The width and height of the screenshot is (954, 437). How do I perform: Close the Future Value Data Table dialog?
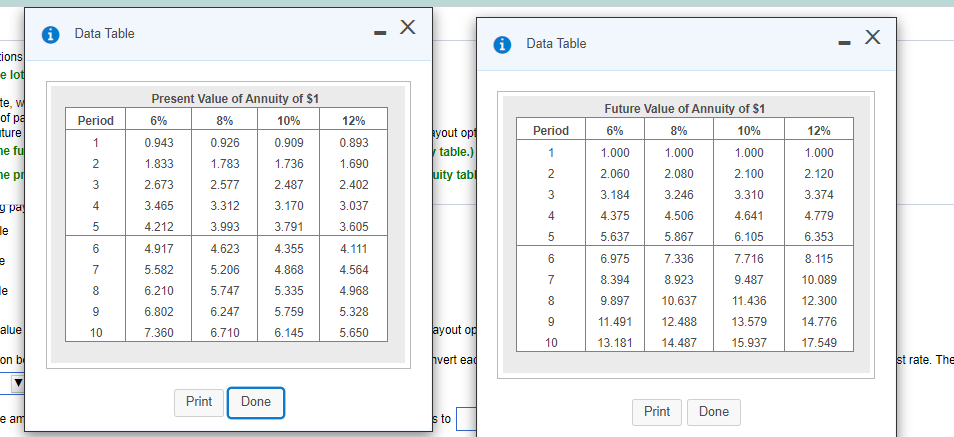click(x=872, y=37)
